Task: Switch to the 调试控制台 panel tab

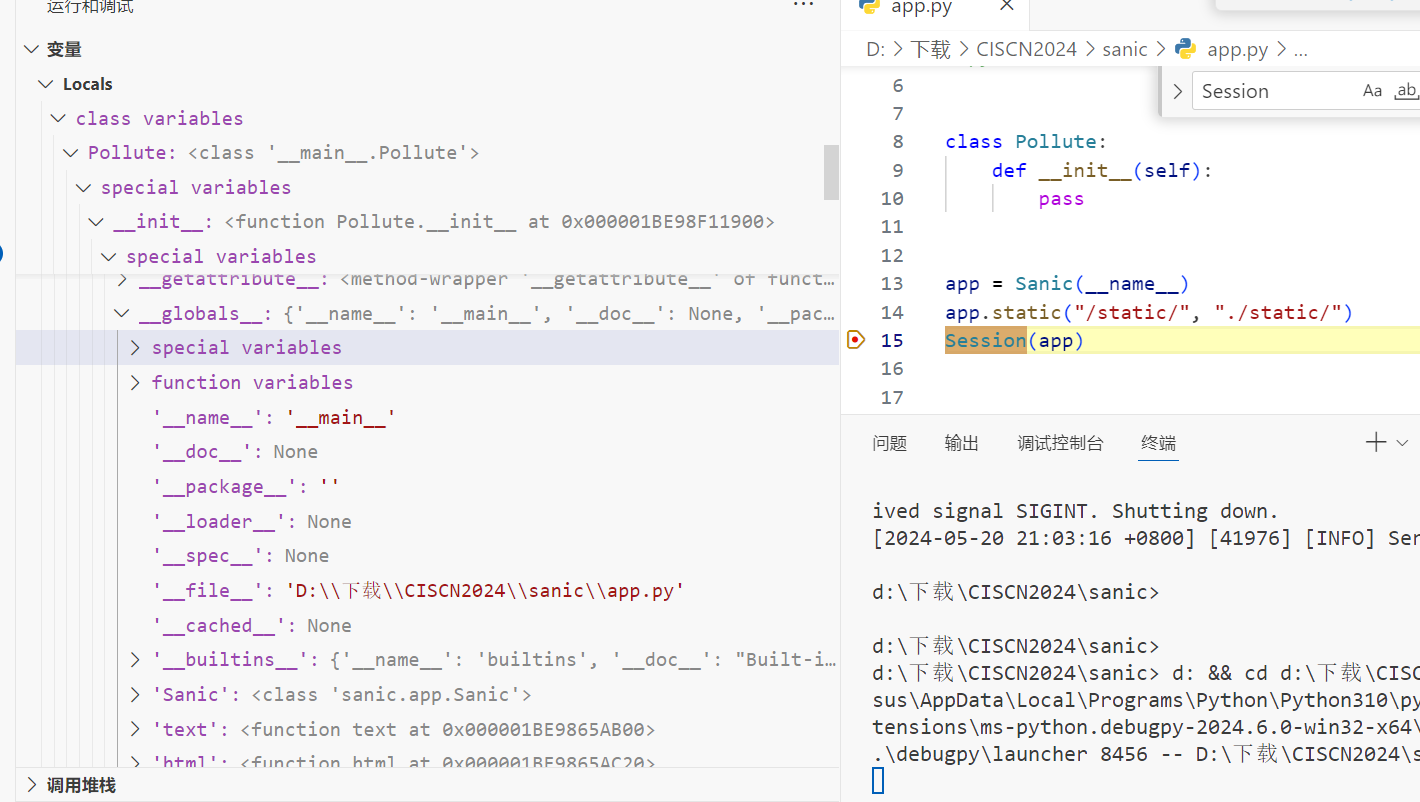Action: pos(1061,443)
